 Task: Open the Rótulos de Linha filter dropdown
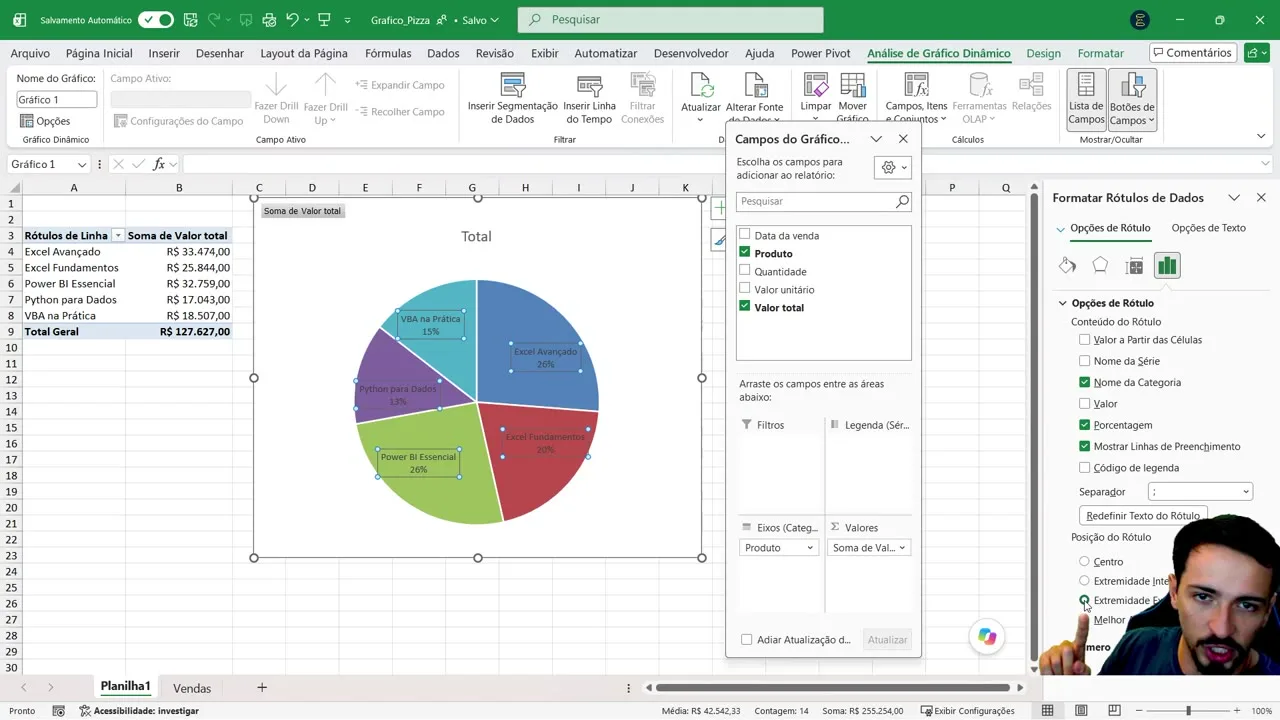(x=118, y=236)
